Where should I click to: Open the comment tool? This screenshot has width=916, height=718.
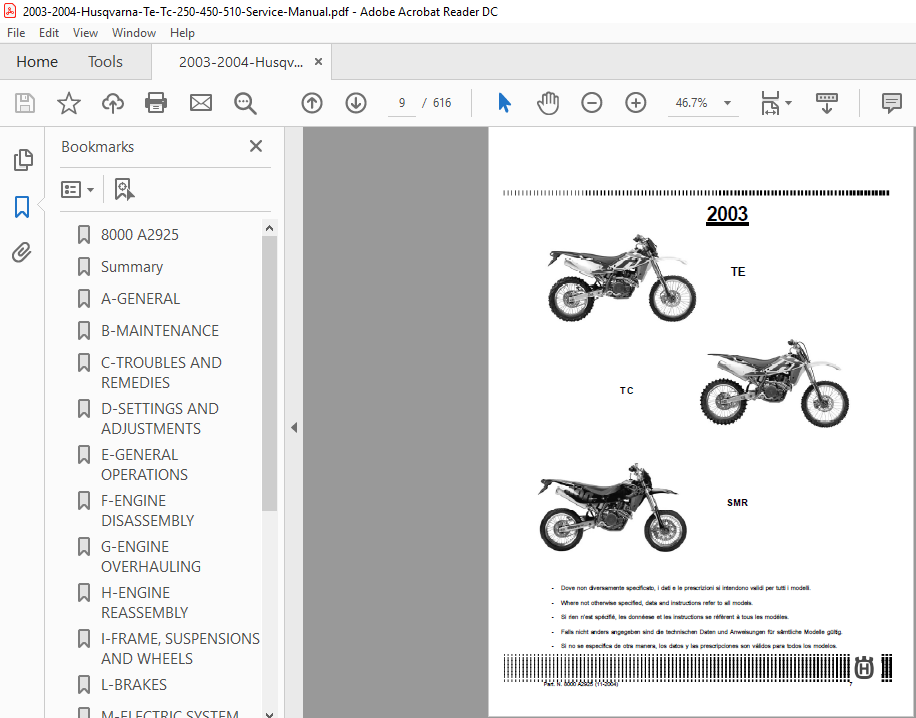coord(891,103)
